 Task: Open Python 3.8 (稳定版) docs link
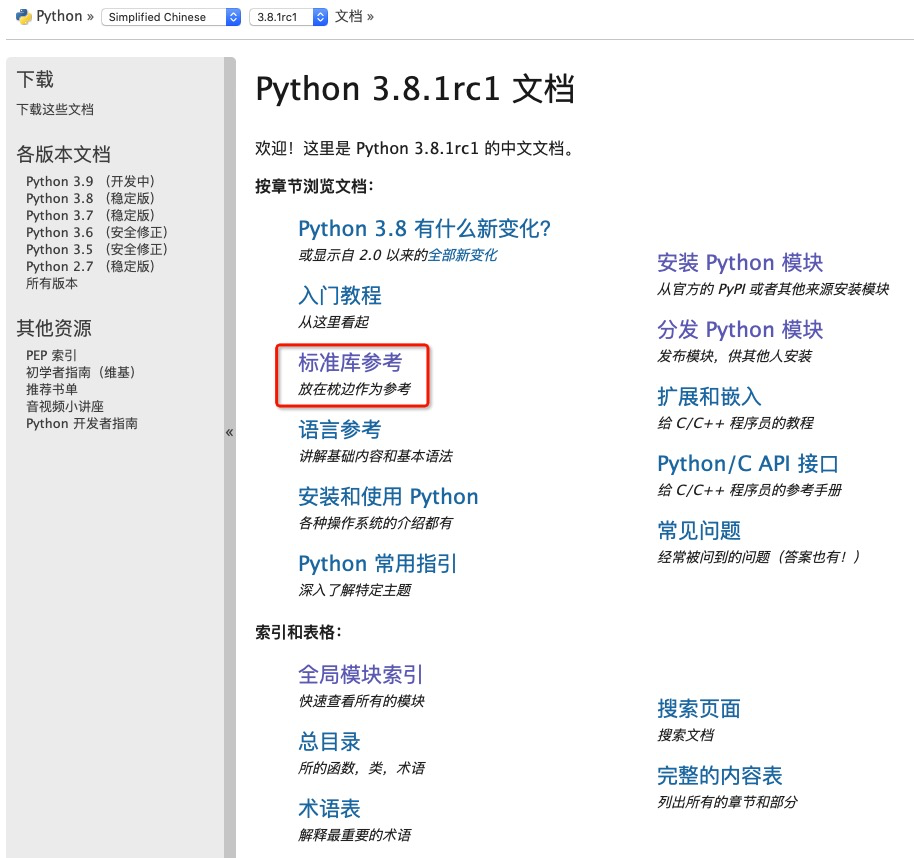[x=90, y=198]
